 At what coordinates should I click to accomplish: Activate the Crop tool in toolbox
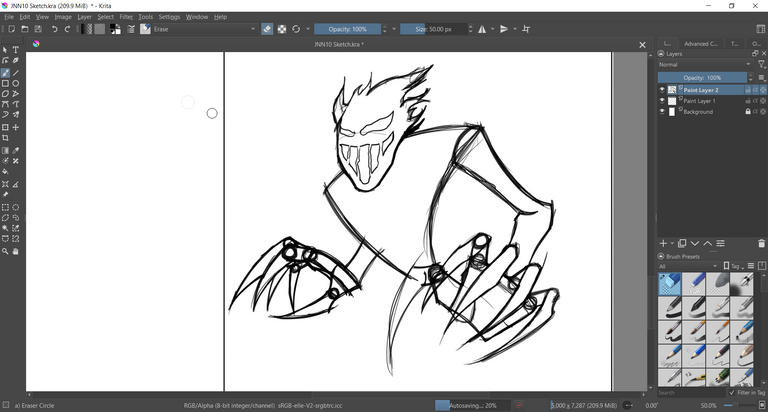pyautogui.click(x=5, y=138)
